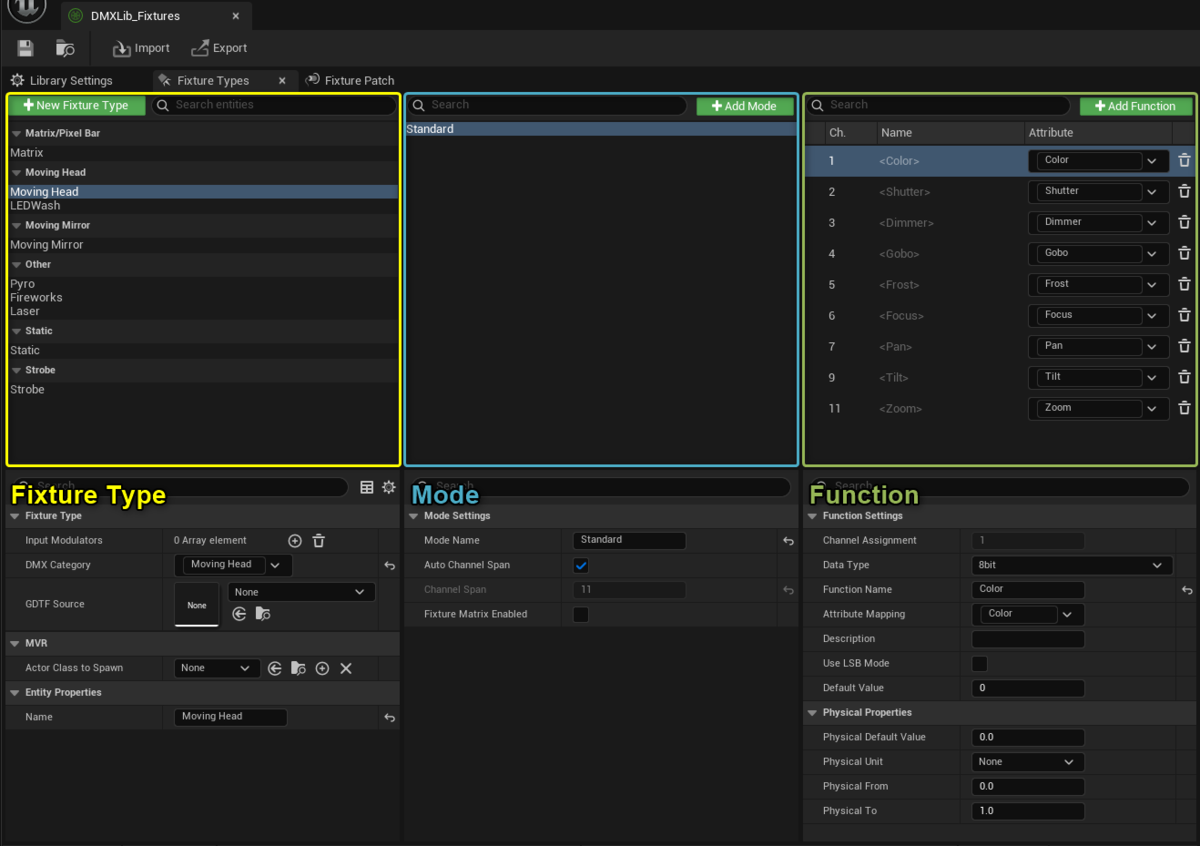The image size is (1200, 846).
Task: Delete the Focus function with trash icon
Action: click(x=1184, y=315)
